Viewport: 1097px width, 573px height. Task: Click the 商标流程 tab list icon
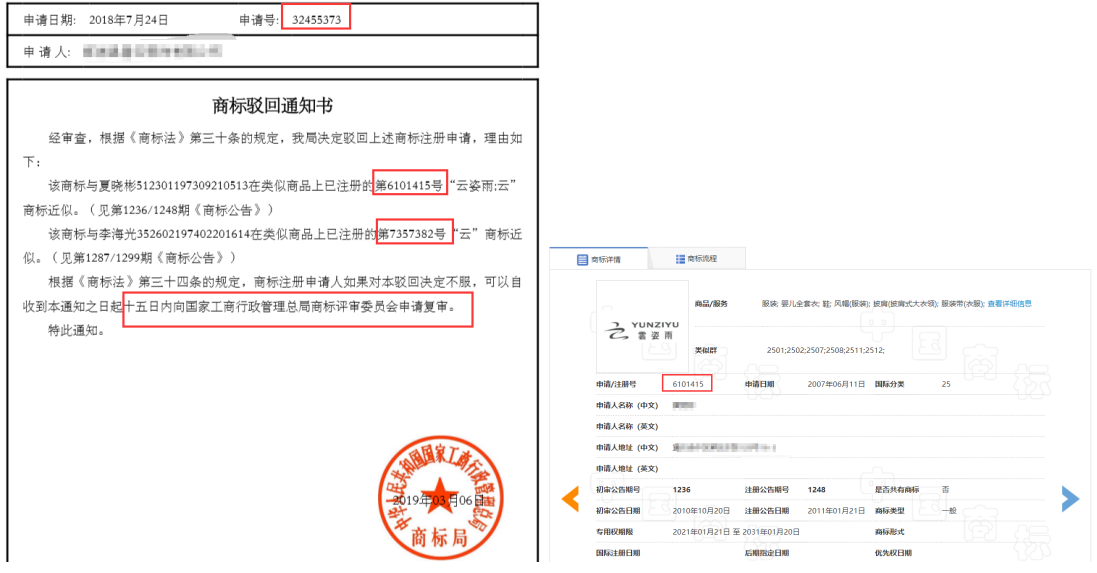(x=680, y=260)
